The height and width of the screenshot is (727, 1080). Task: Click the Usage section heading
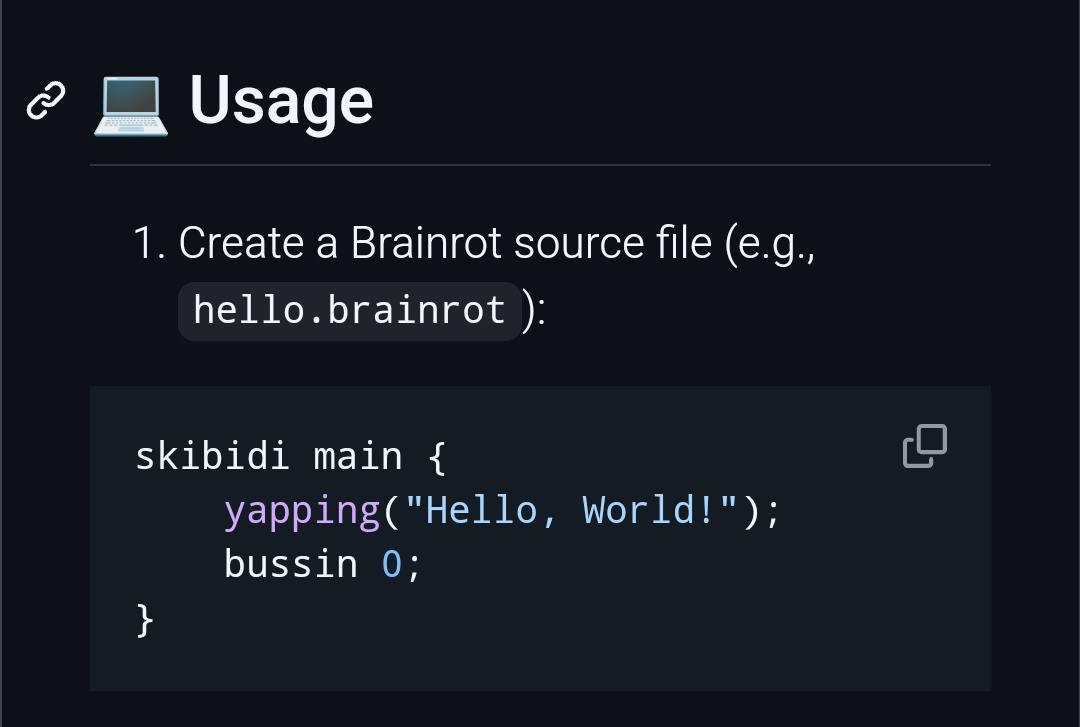tap(281, 100)
